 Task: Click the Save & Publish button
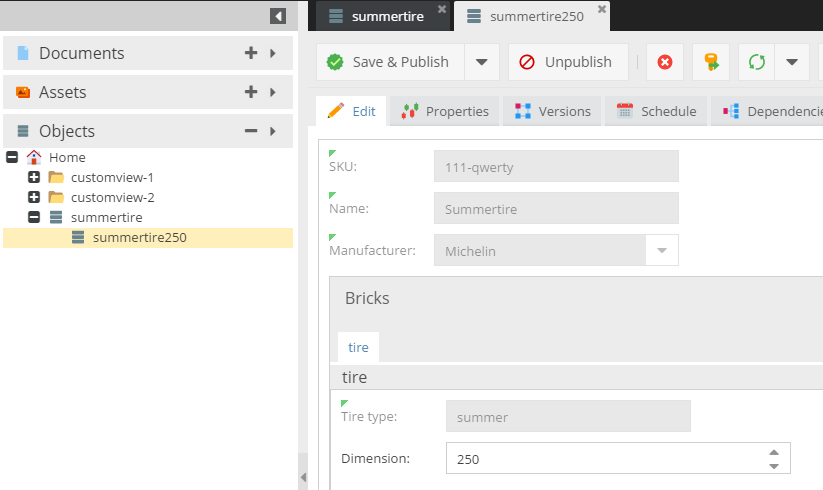tap(389, 62)
